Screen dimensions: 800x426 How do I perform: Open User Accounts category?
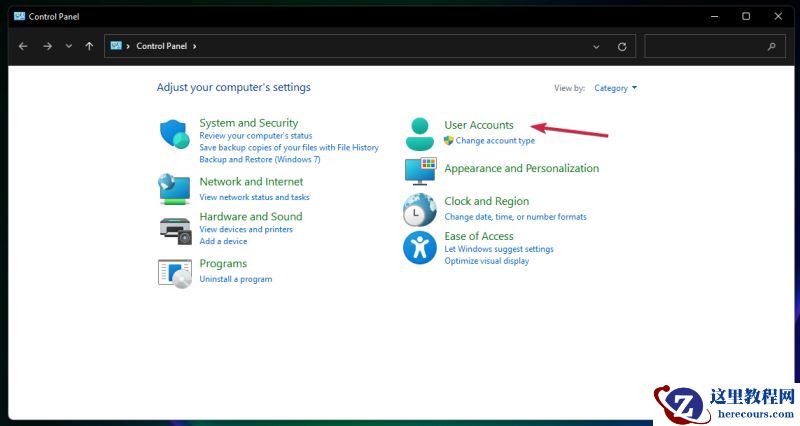479,125
